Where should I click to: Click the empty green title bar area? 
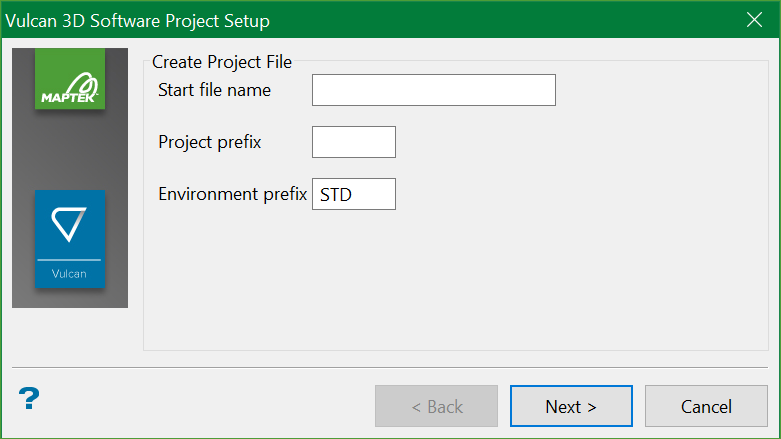click(x=500, y=20)
